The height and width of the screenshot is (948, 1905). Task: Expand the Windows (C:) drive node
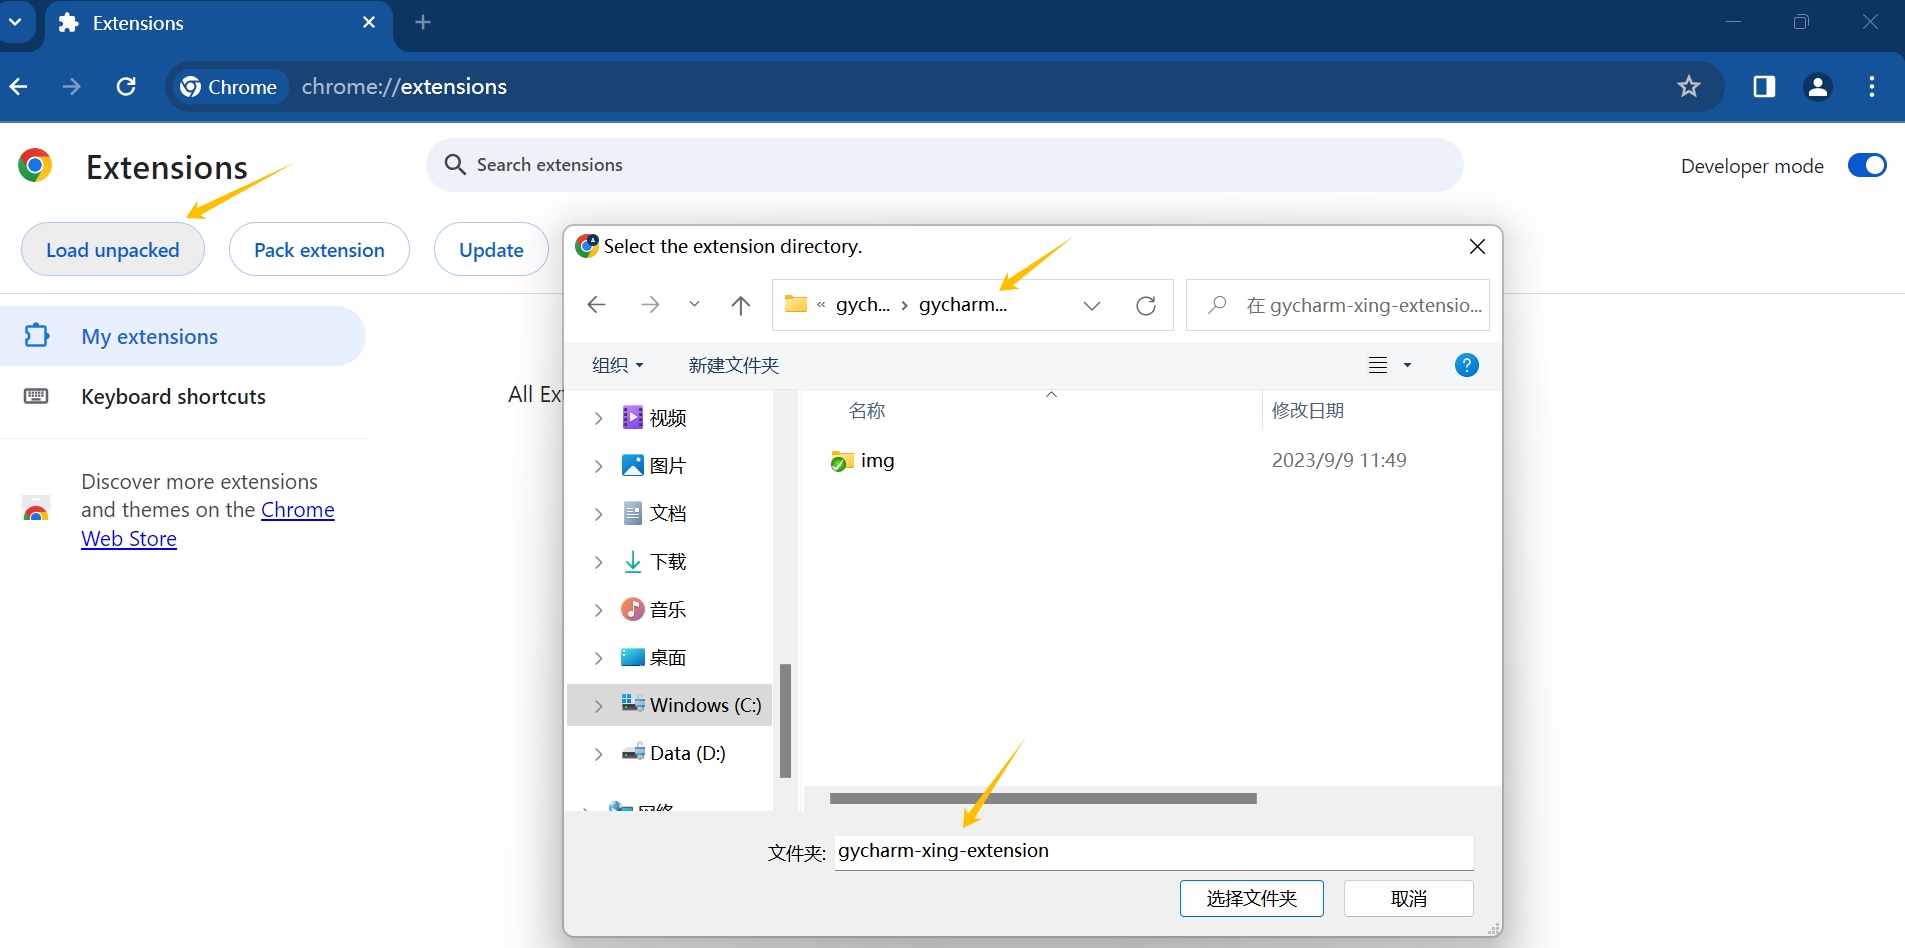(598, 706)
